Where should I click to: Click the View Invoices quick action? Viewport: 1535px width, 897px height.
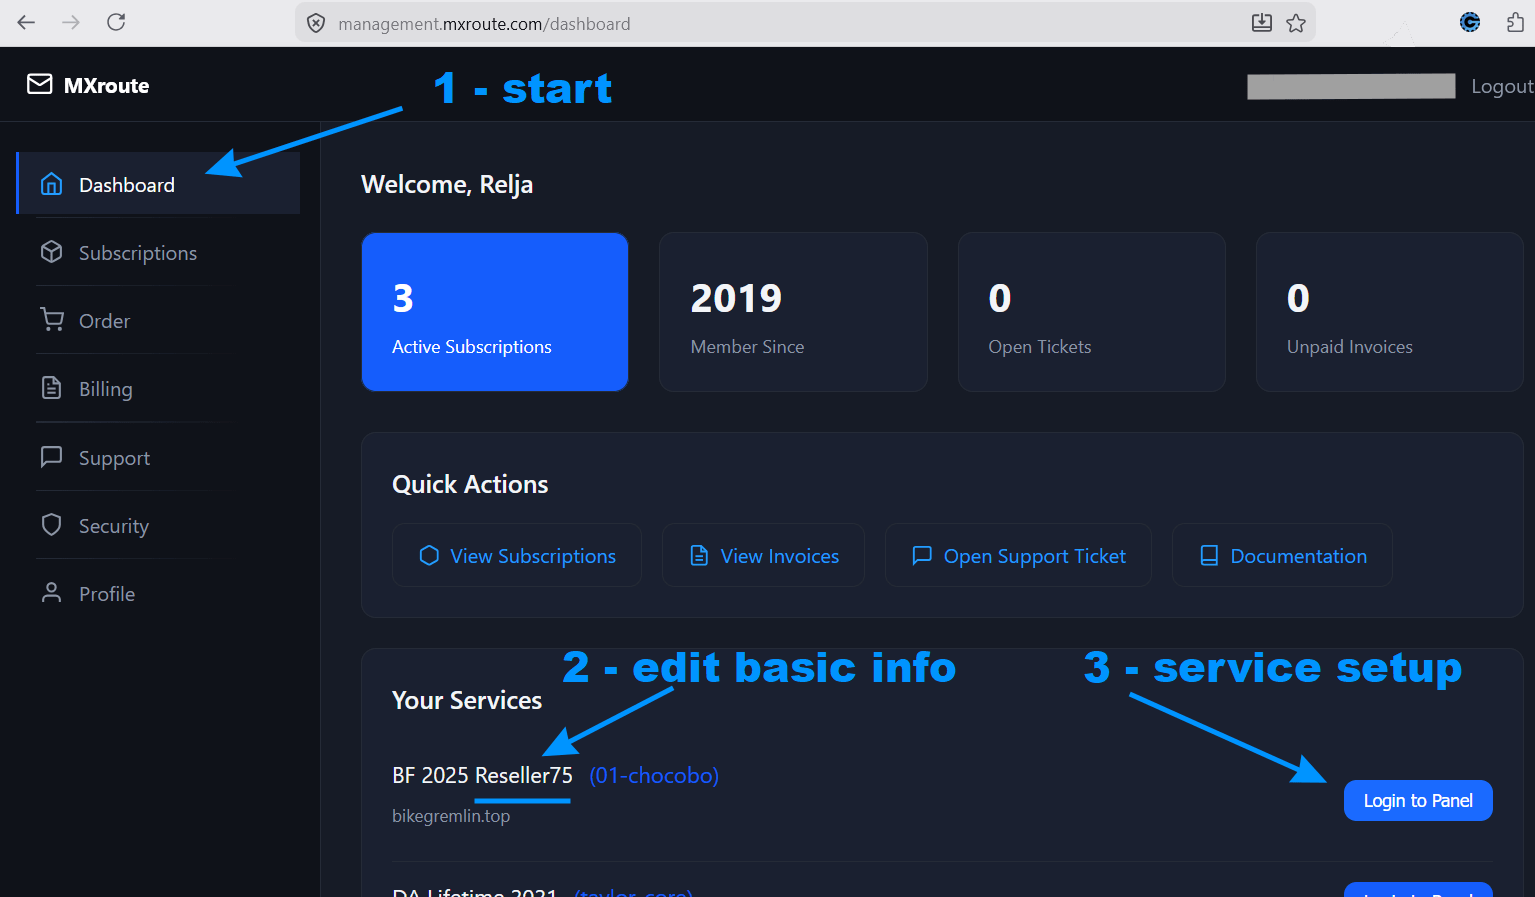[x=763, y=555]
